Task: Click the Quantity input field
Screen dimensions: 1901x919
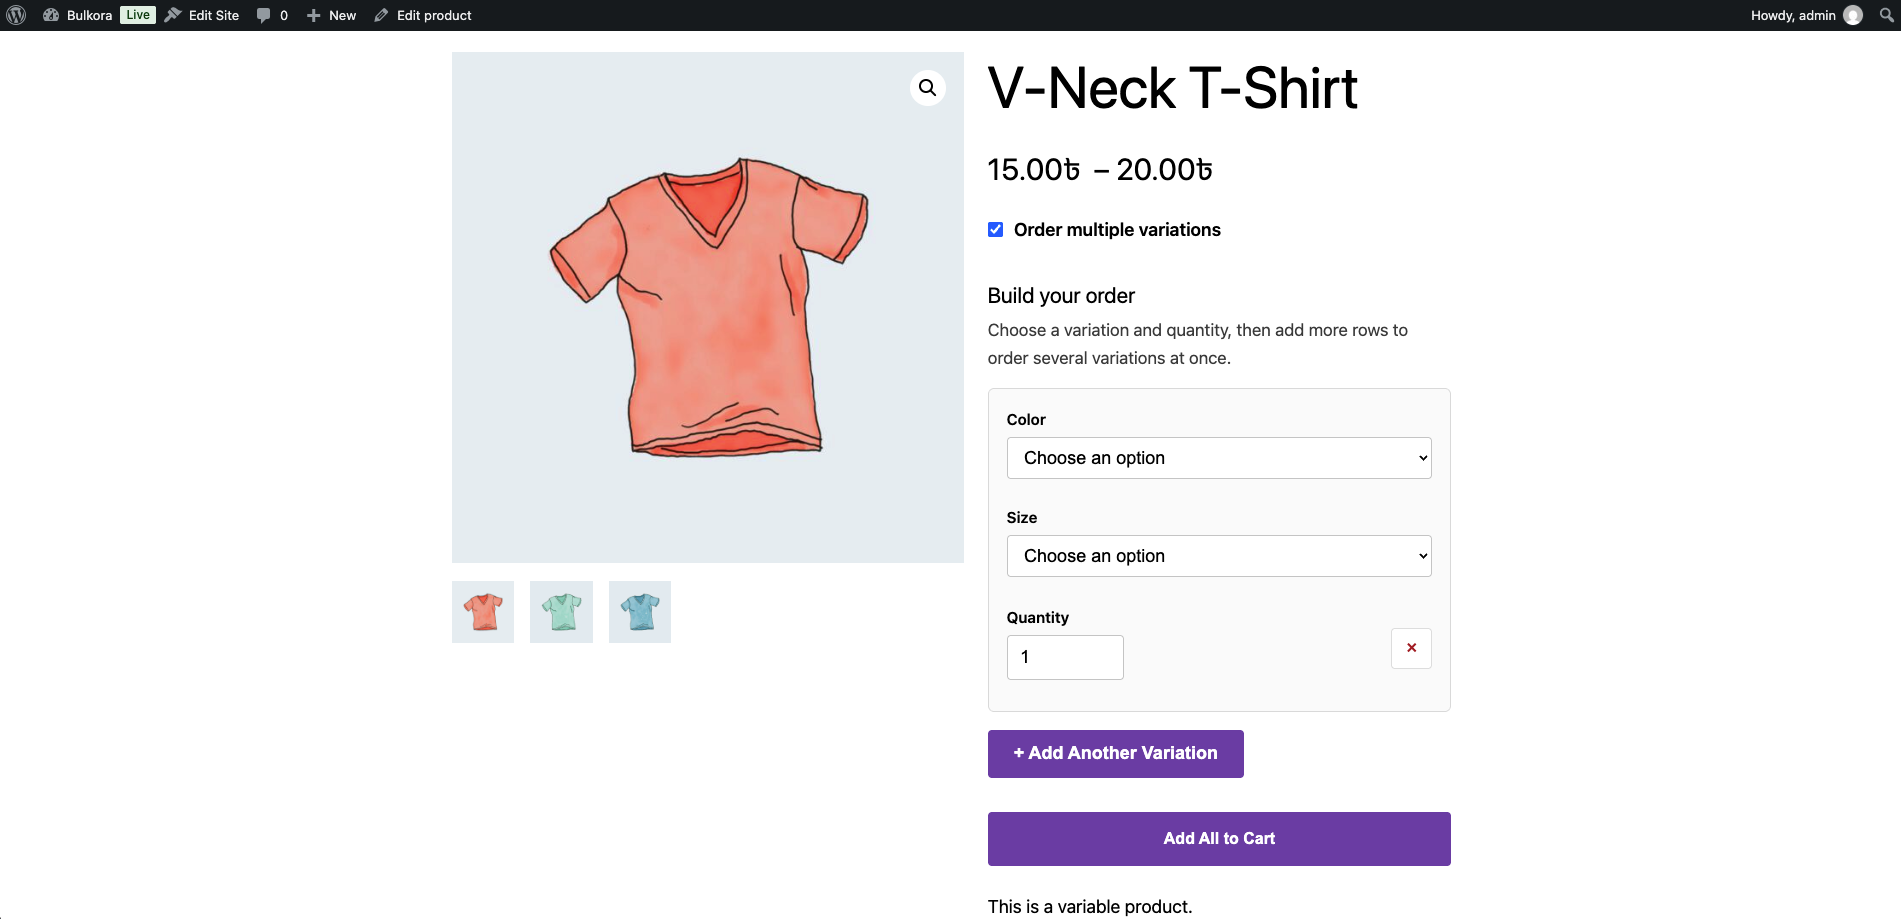Action: (1065, 657)
